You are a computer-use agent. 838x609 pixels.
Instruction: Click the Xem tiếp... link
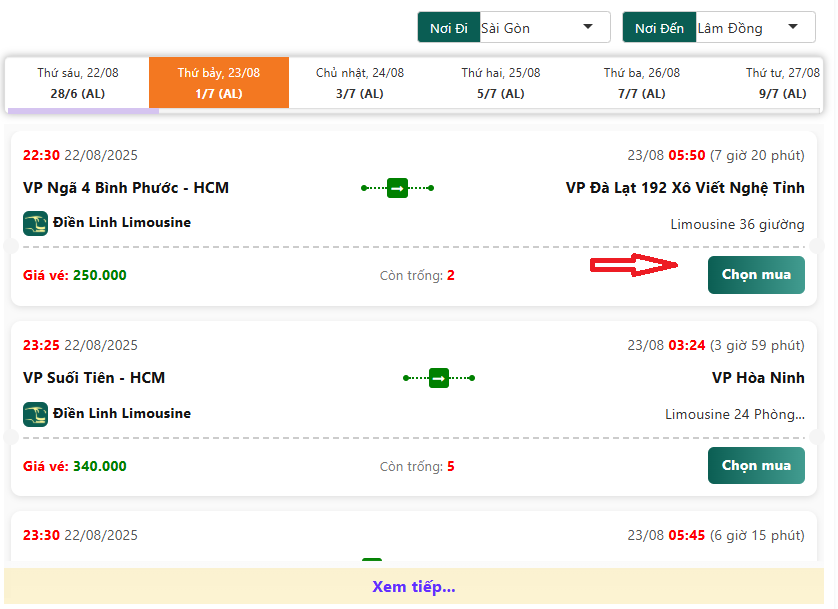point(414,587)
